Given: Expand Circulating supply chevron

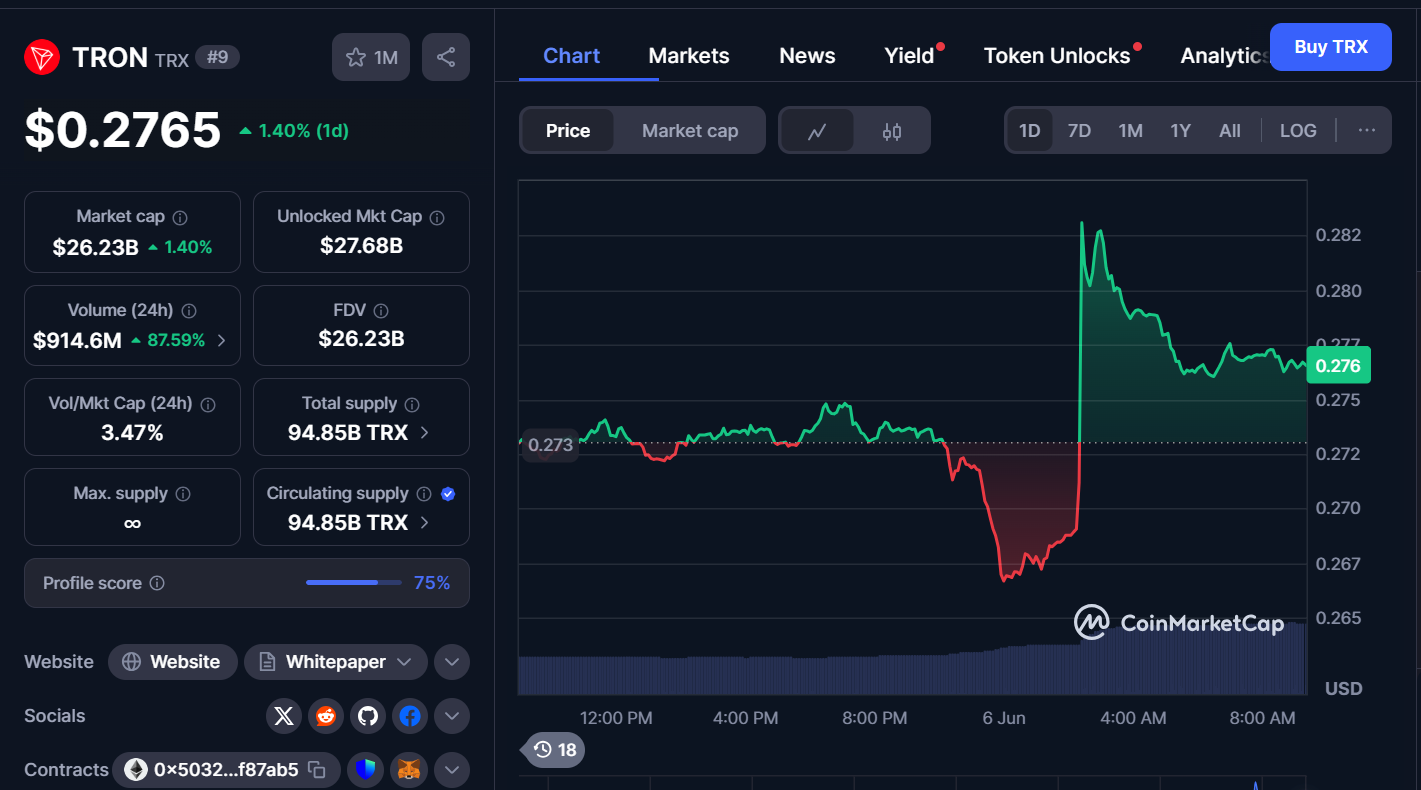Looking at the screenshot, I should click(x=424, y=523).
